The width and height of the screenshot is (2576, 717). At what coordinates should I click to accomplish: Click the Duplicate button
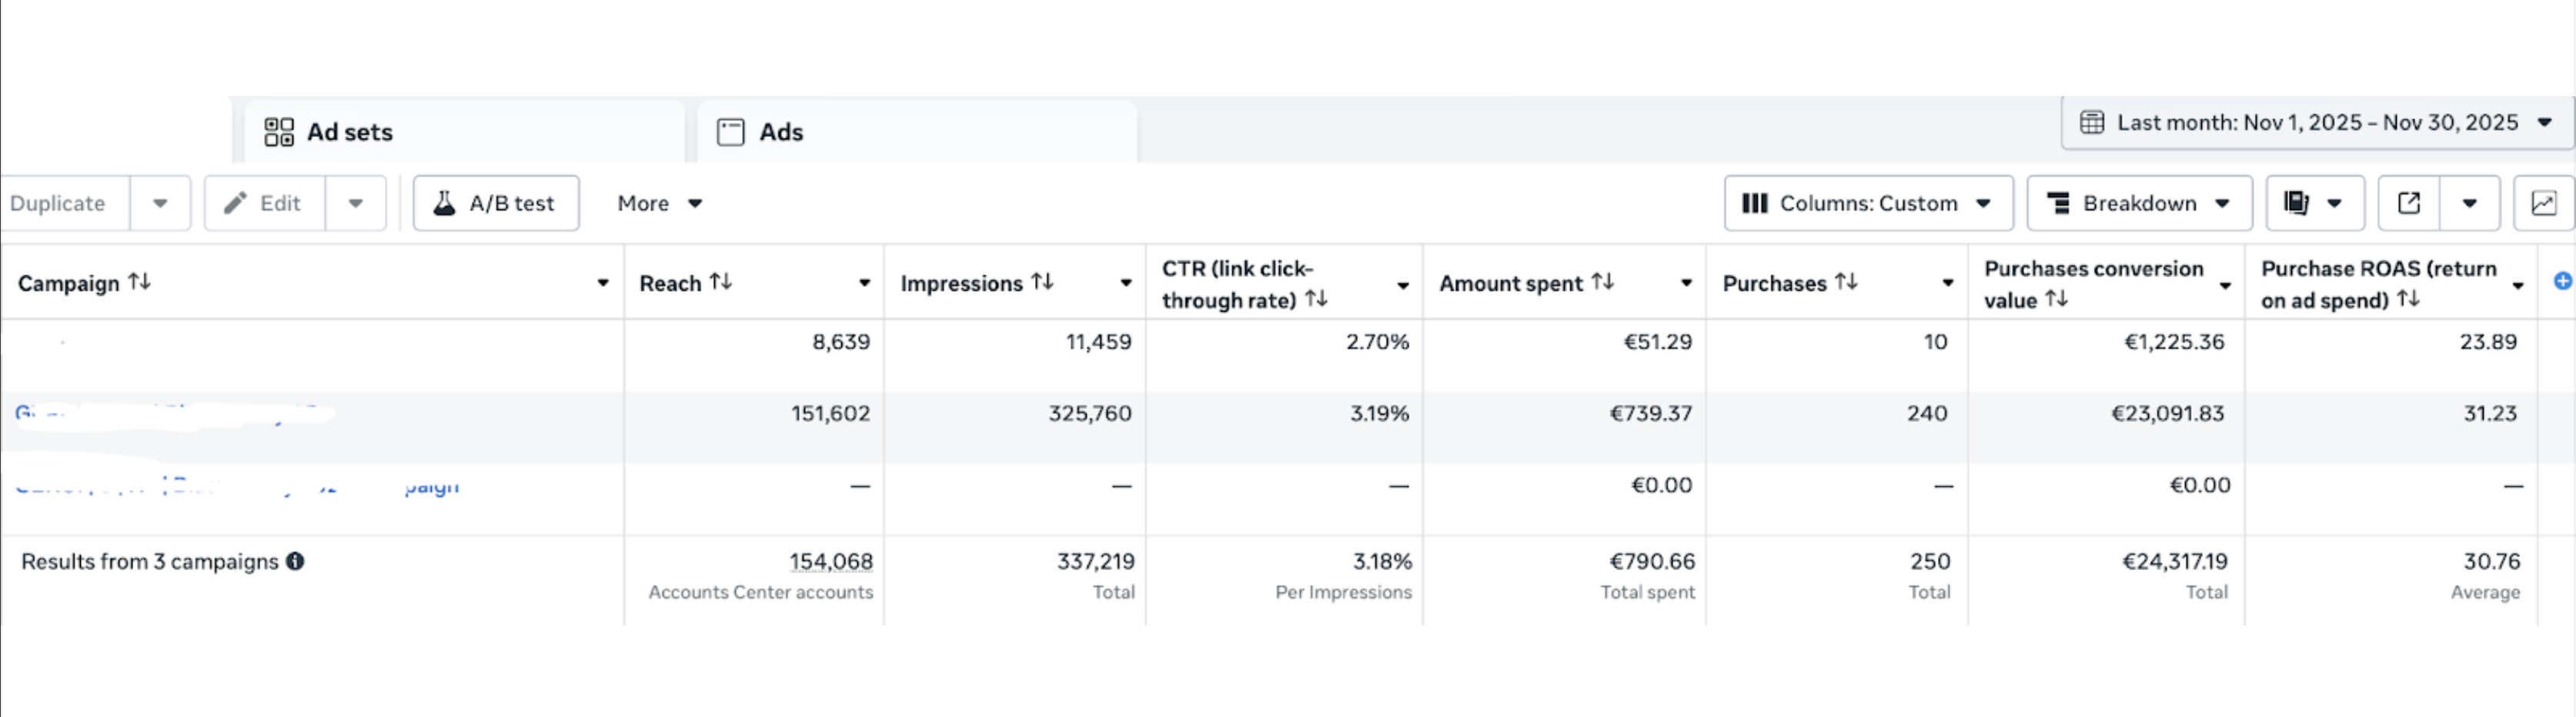(59, 202)
